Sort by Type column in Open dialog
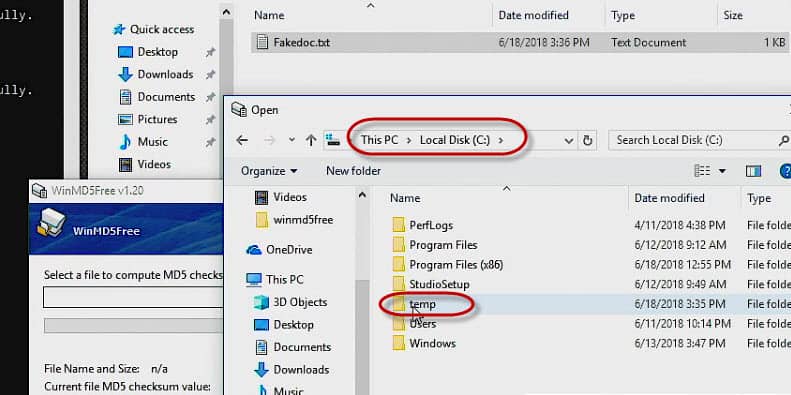Image resolution: width=791 pixels, height=395 pixels. 759,198
